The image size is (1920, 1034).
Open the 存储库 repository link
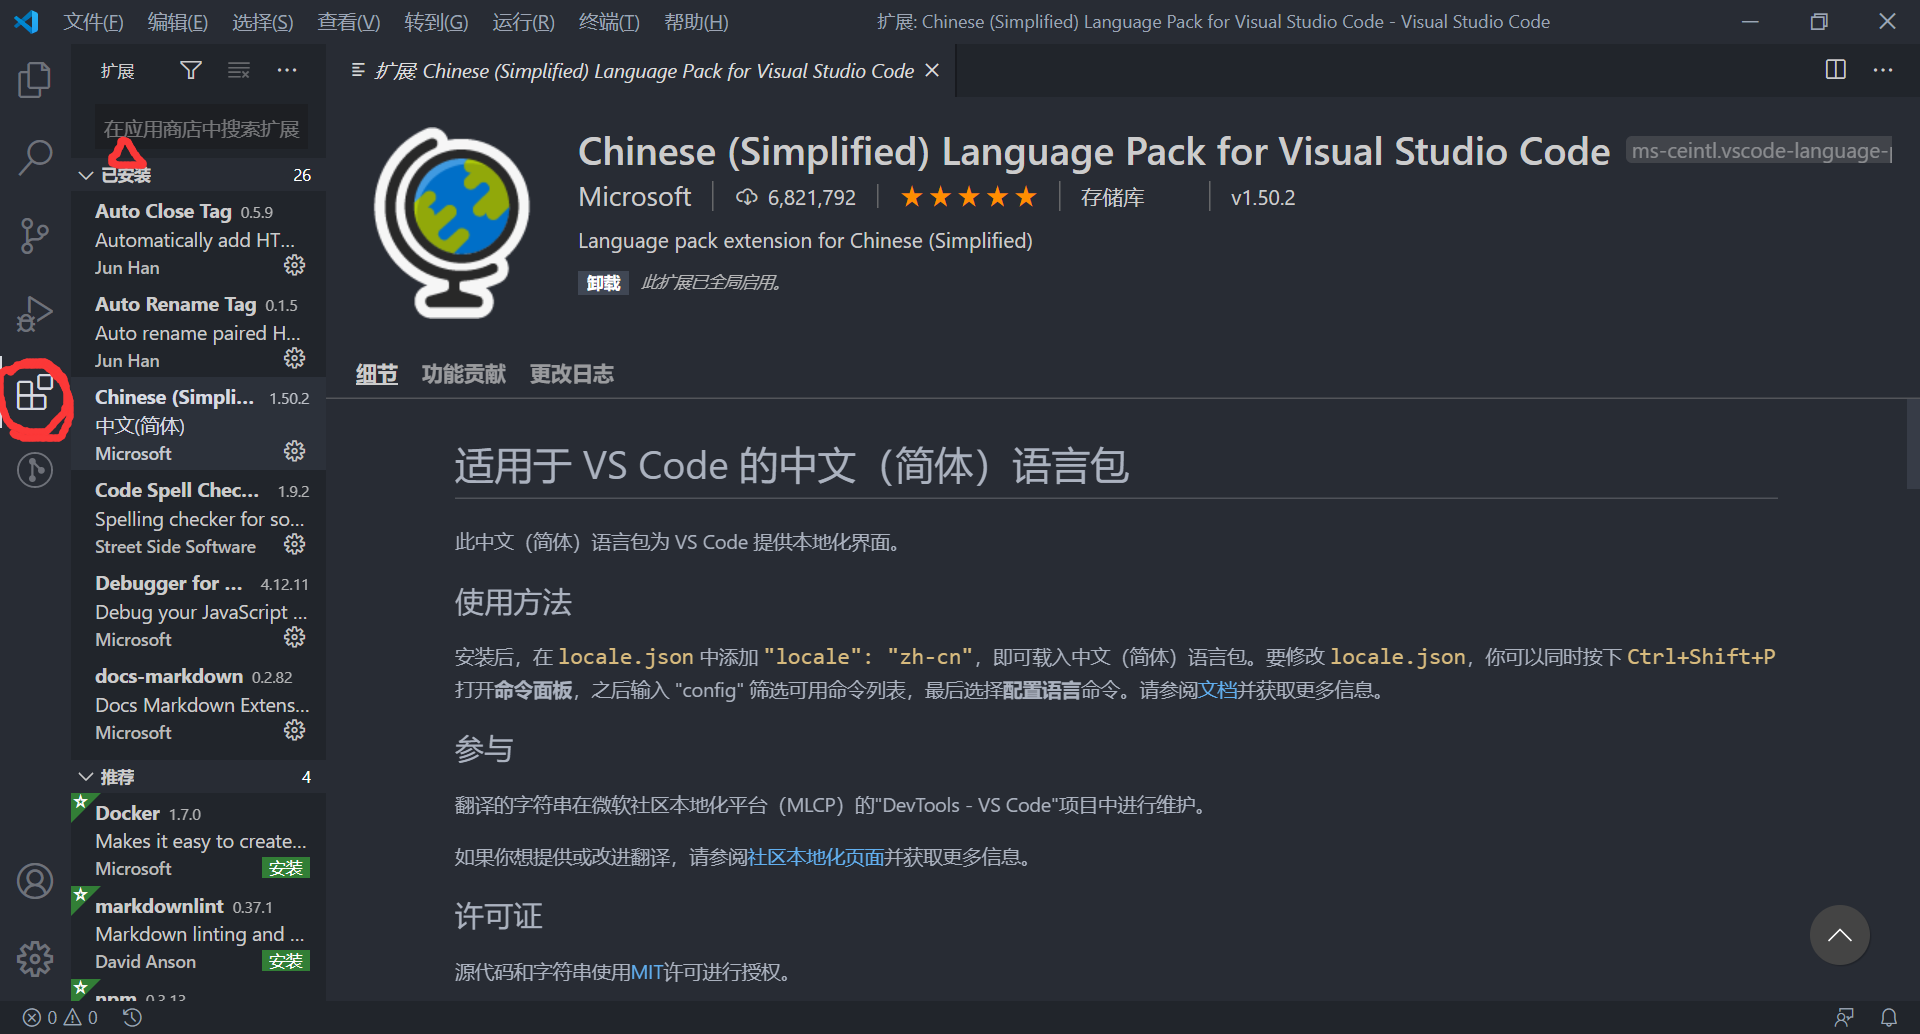[1112, 198]
